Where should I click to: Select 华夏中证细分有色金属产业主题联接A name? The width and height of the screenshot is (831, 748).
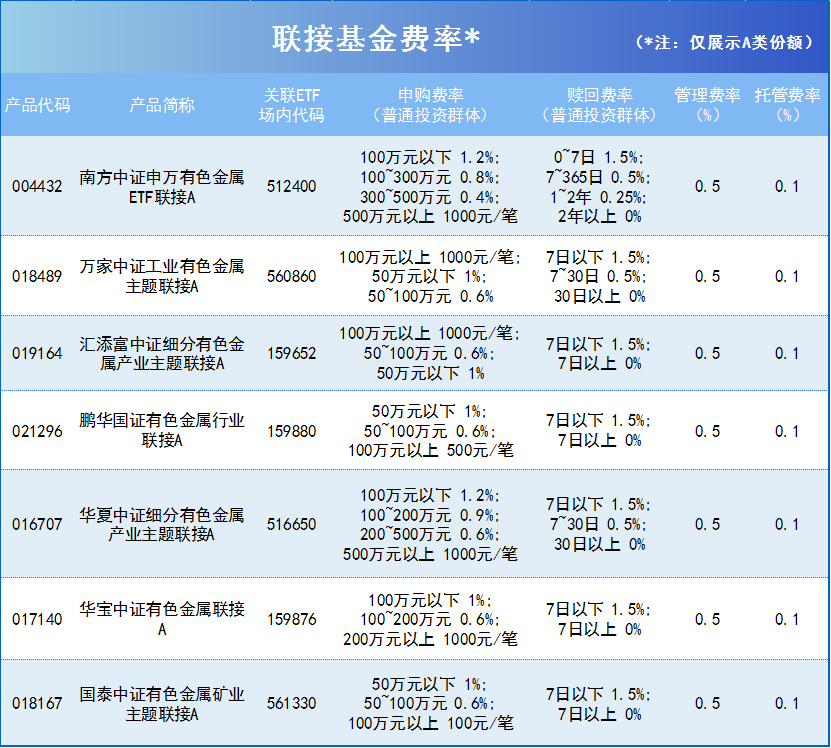161,521
